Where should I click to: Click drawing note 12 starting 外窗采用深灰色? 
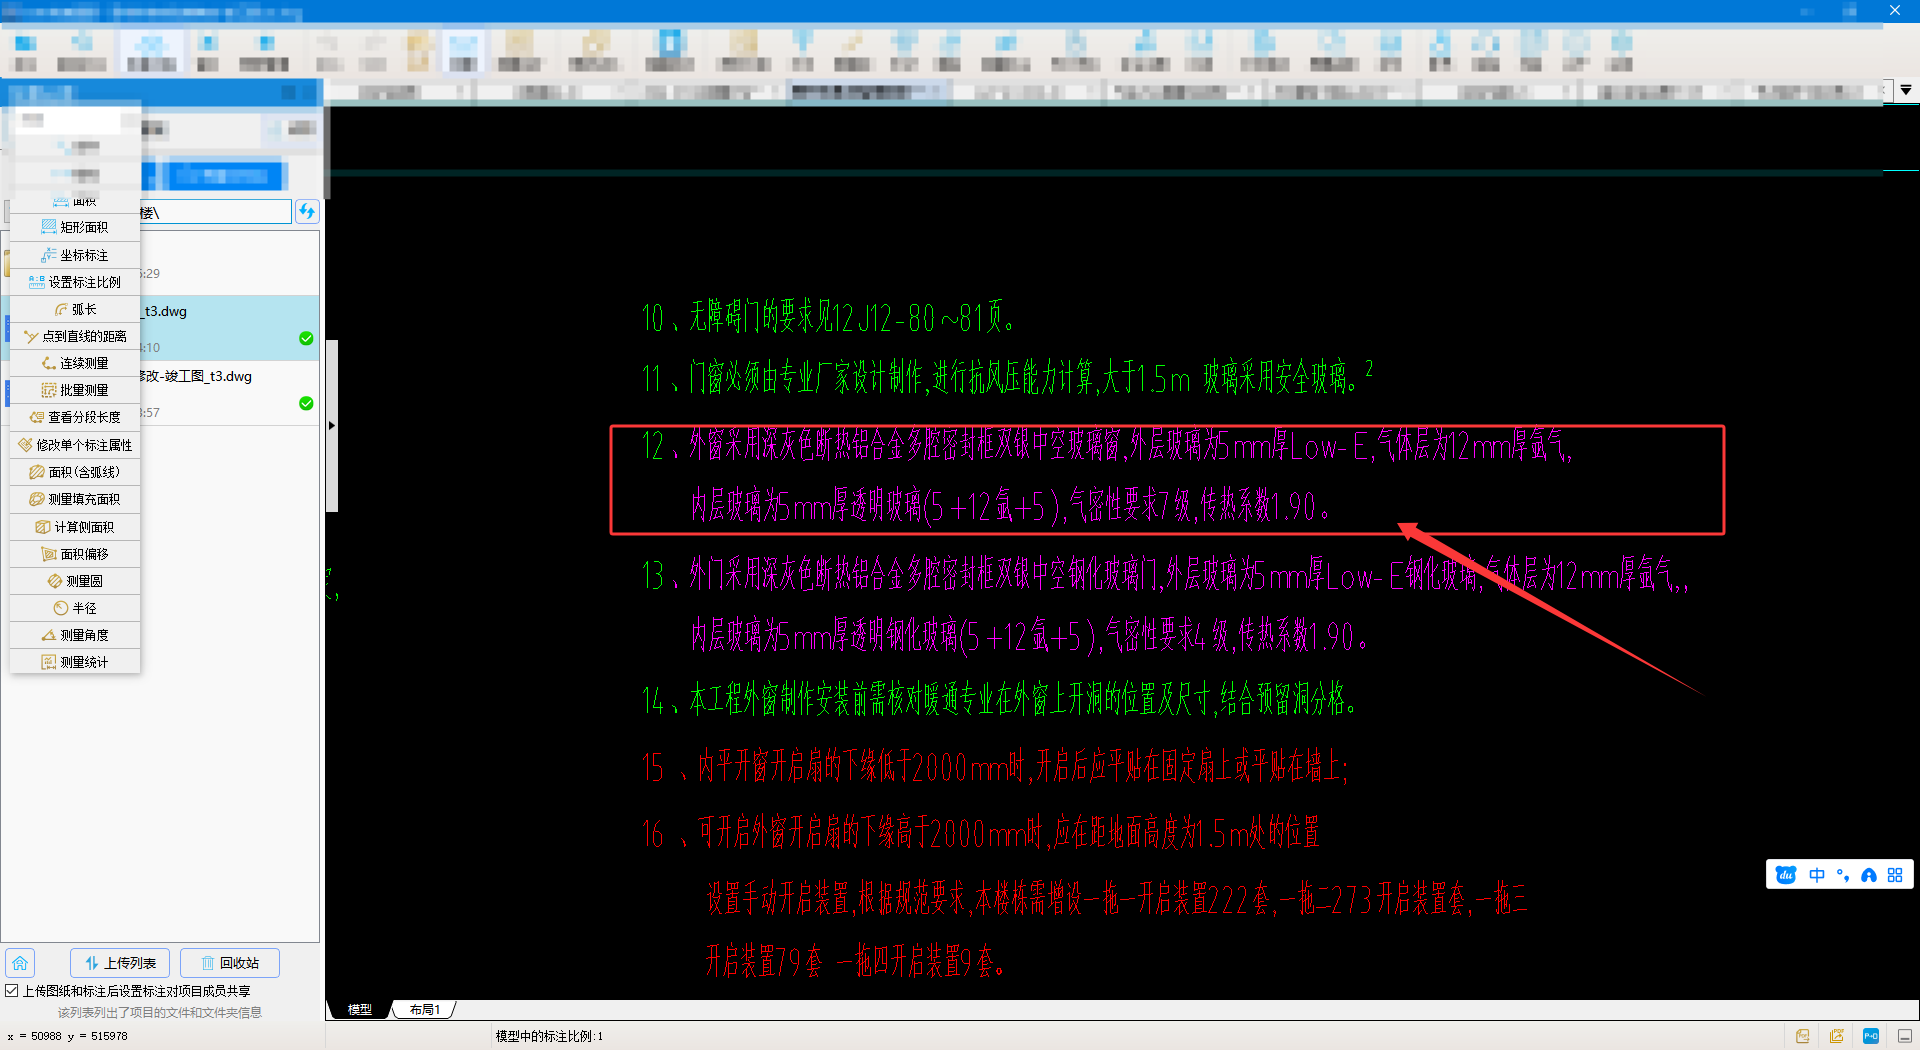tap(1107, 476)
